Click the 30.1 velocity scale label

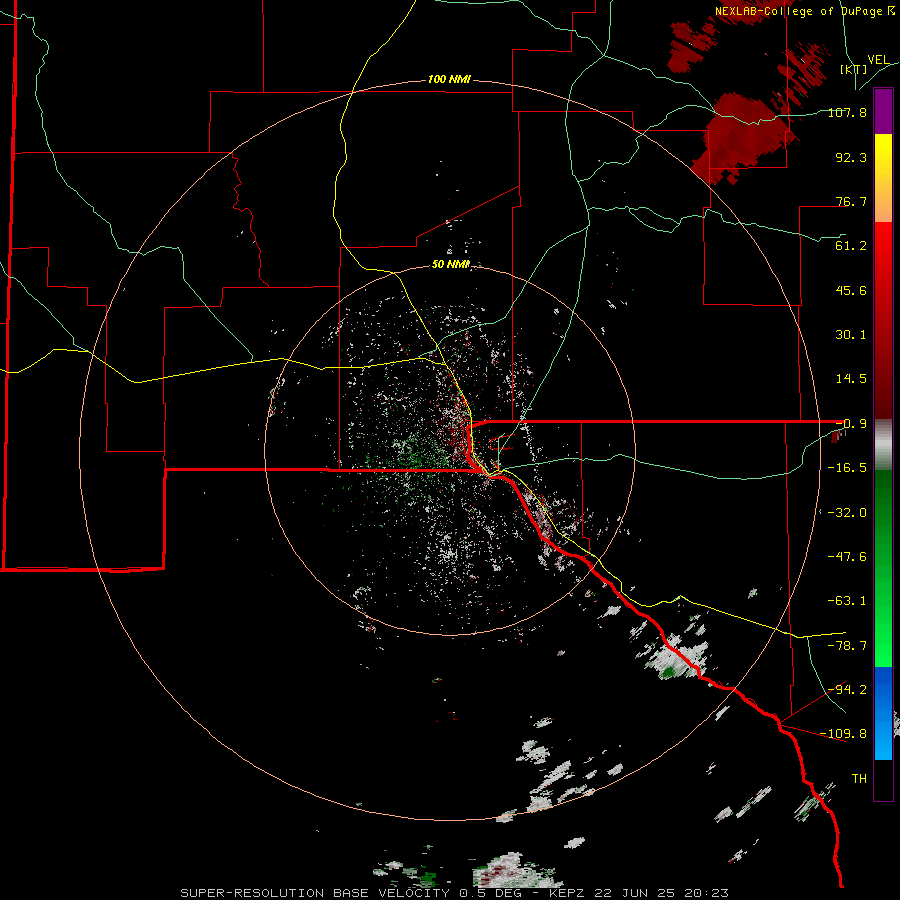pos(851,335)
